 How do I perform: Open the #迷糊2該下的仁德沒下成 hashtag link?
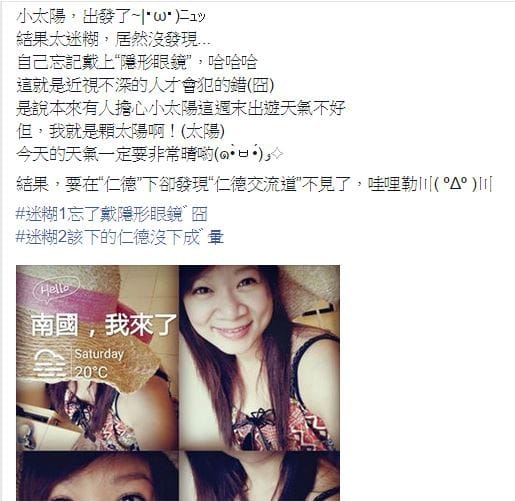tap(109, 237)
